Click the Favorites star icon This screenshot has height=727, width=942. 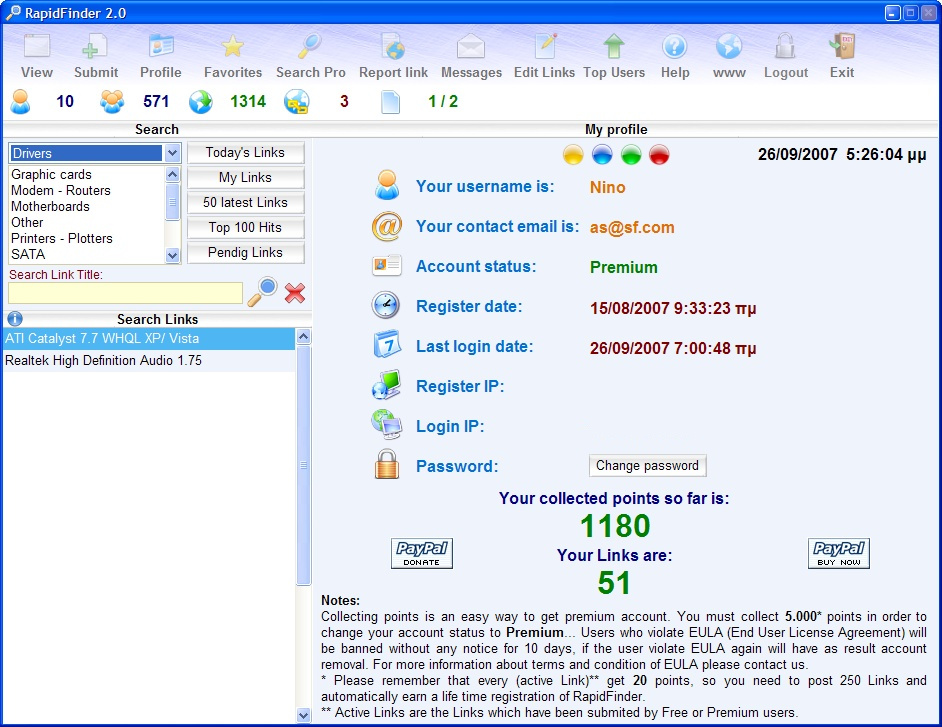point(232,48)
